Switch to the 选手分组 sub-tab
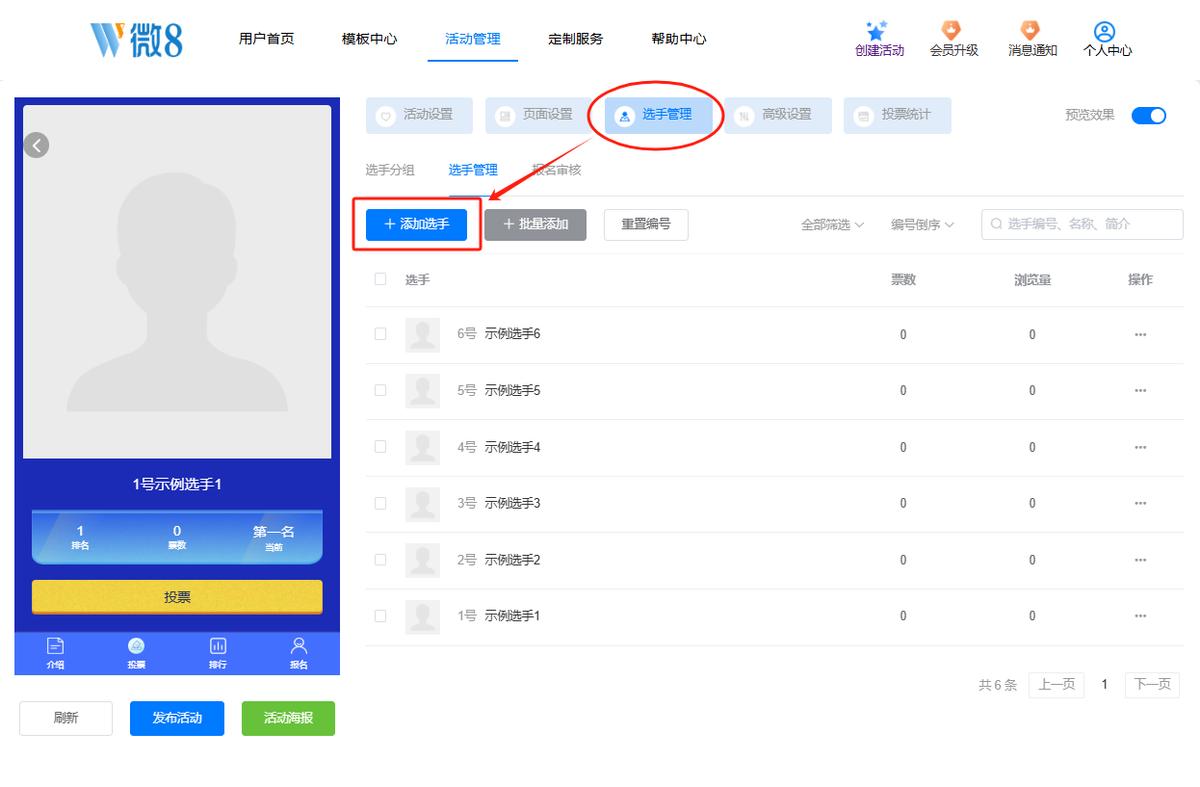 coord(390,170)
